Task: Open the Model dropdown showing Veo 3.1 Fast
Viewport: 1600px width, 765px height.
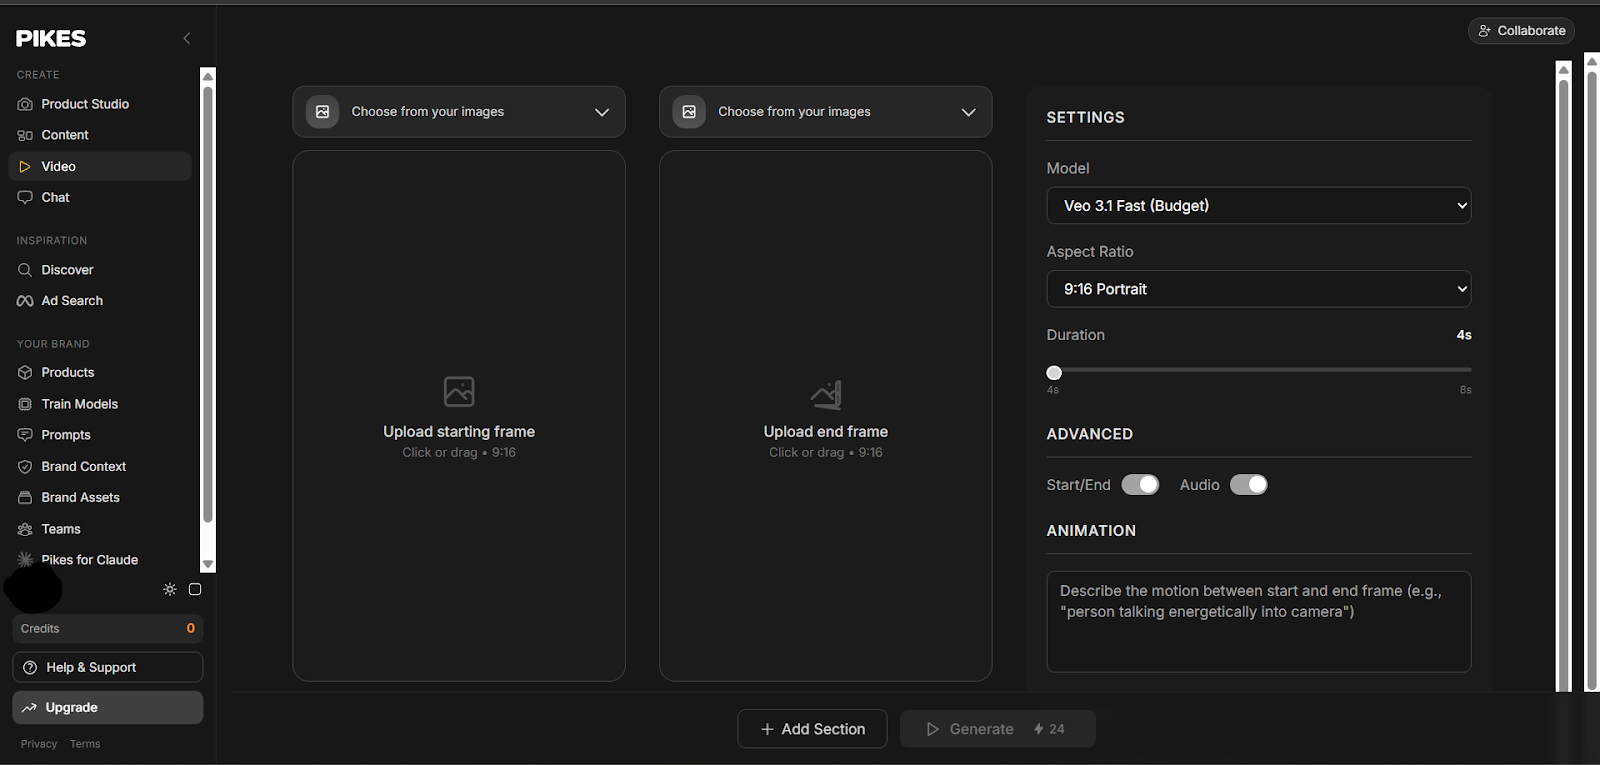Action: [x=1259, y=206]
